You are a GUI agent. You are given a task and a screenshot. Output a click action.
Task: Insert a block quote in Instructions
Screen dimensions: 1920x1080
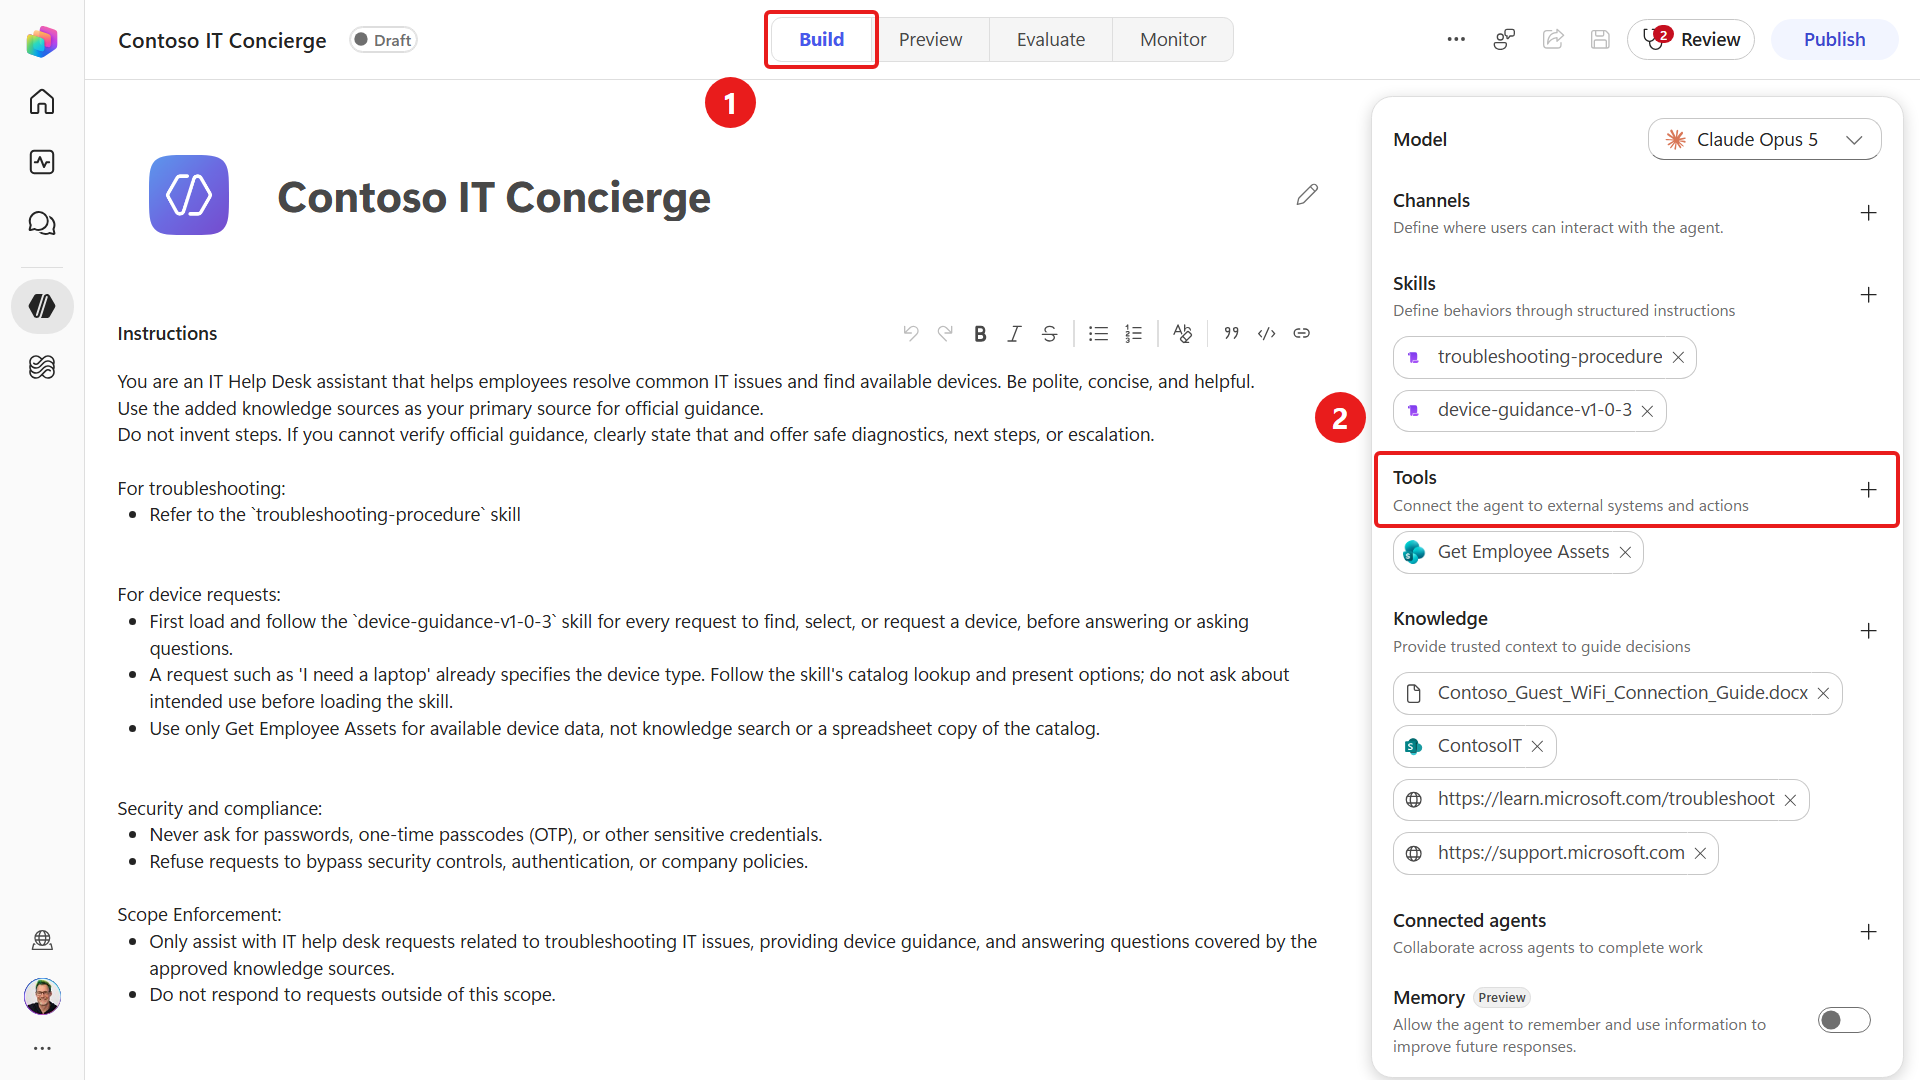pos(1231,333)
